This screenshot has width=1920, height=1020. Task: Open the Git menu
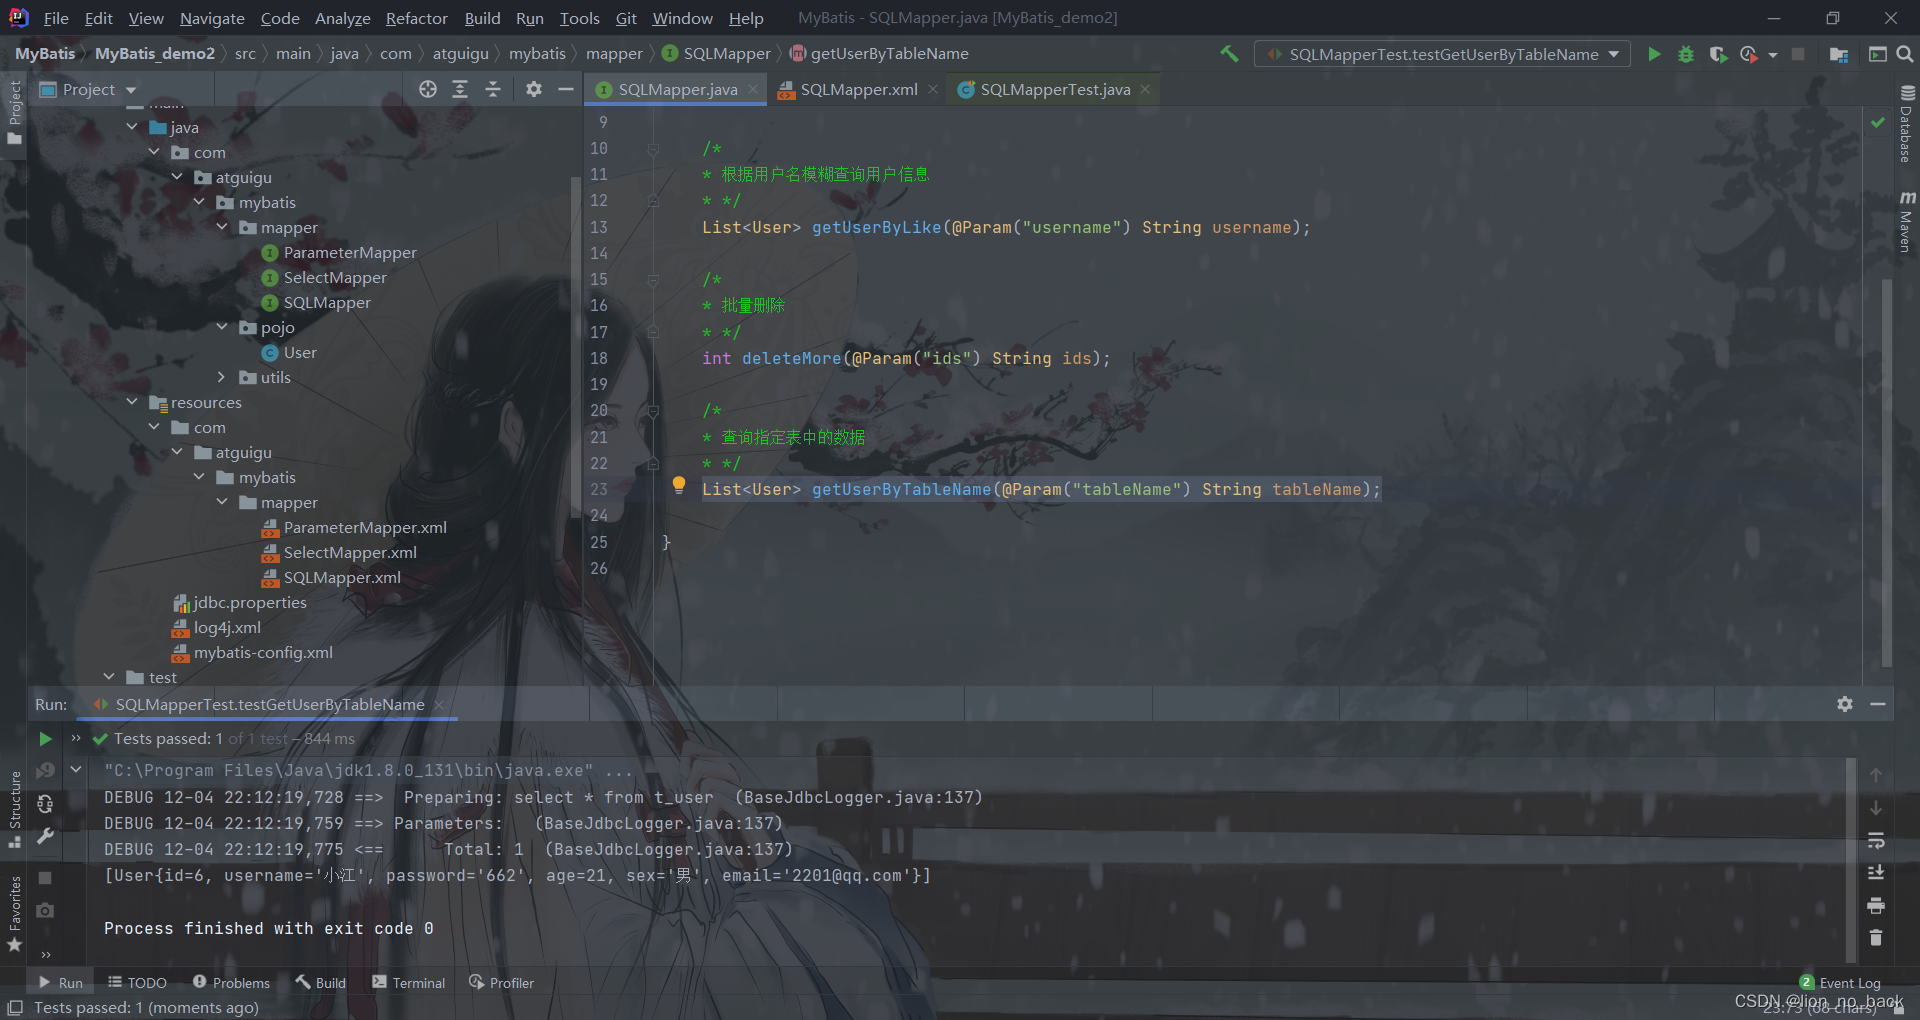click(x=626, y=18)
